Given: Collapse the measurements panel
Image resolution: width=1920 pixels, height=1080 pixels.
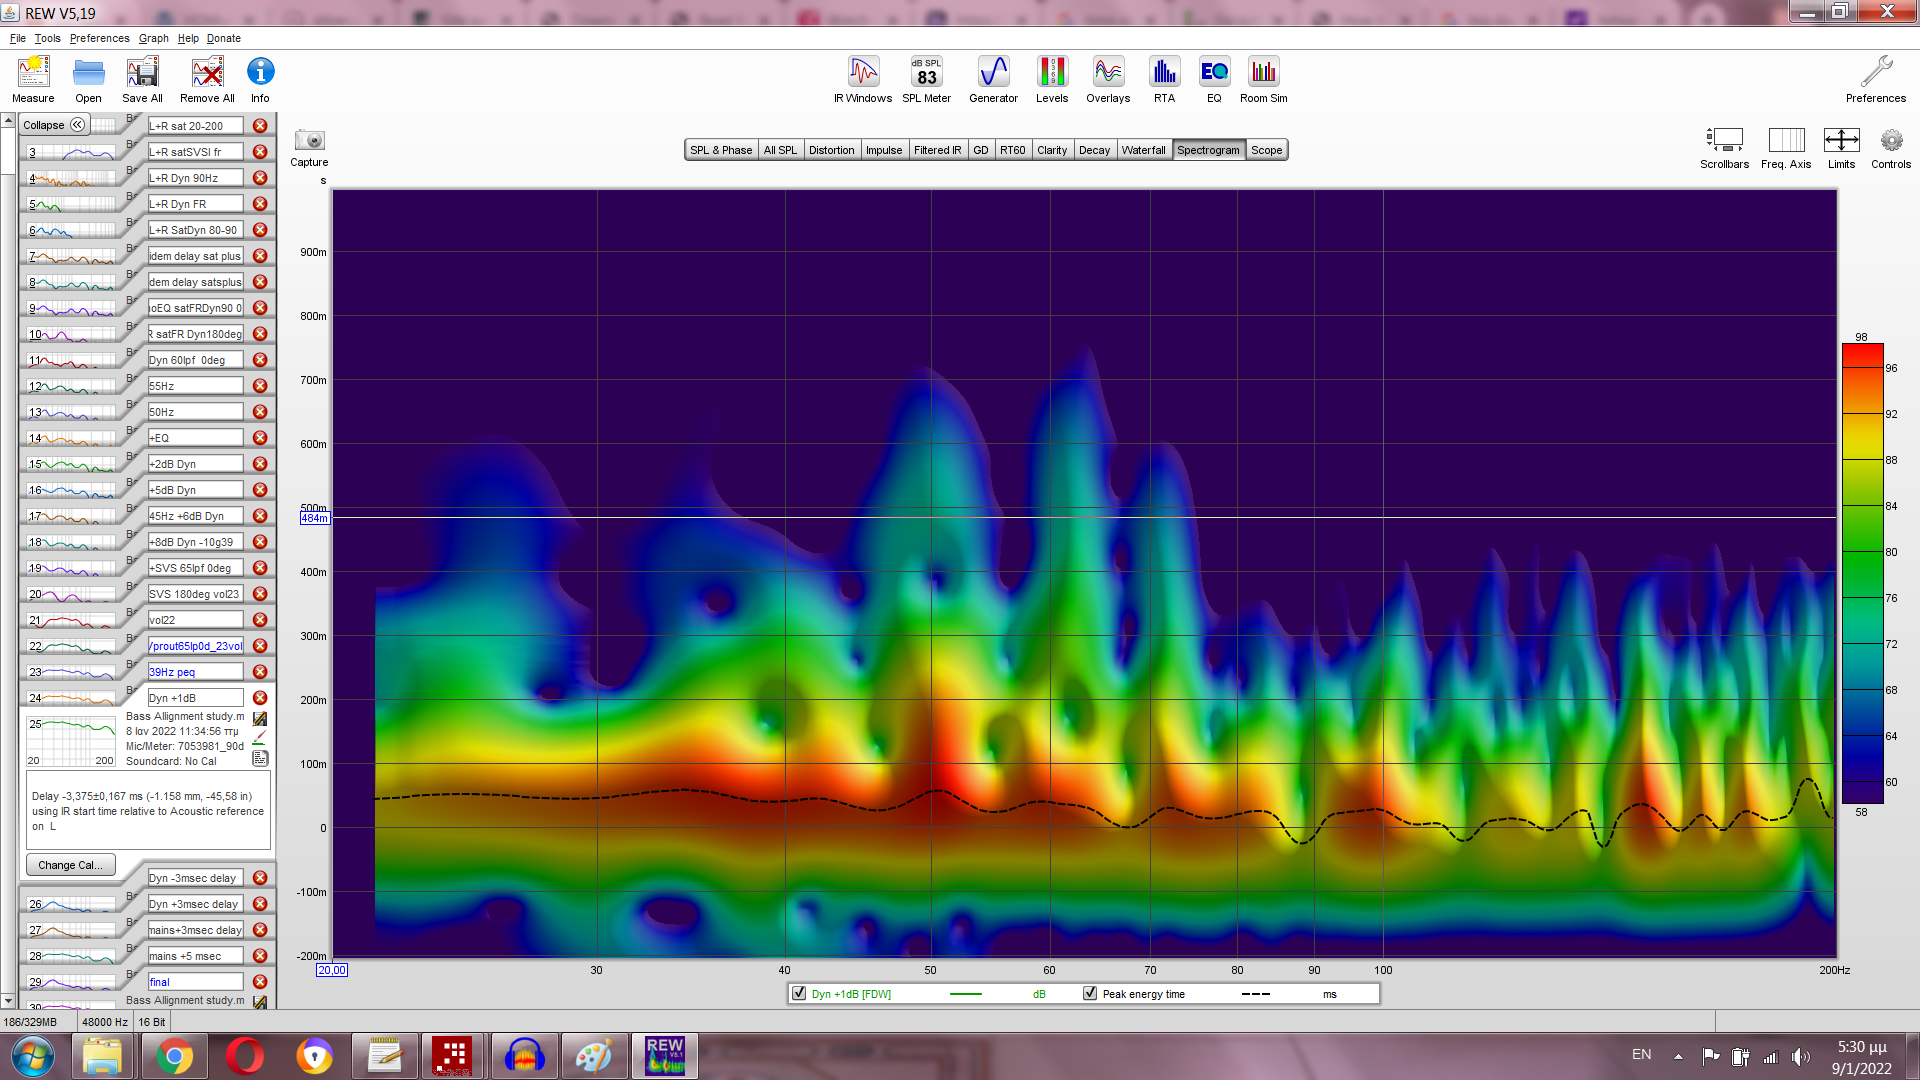Looking at the screenshot, I should (x=55, y=125).
